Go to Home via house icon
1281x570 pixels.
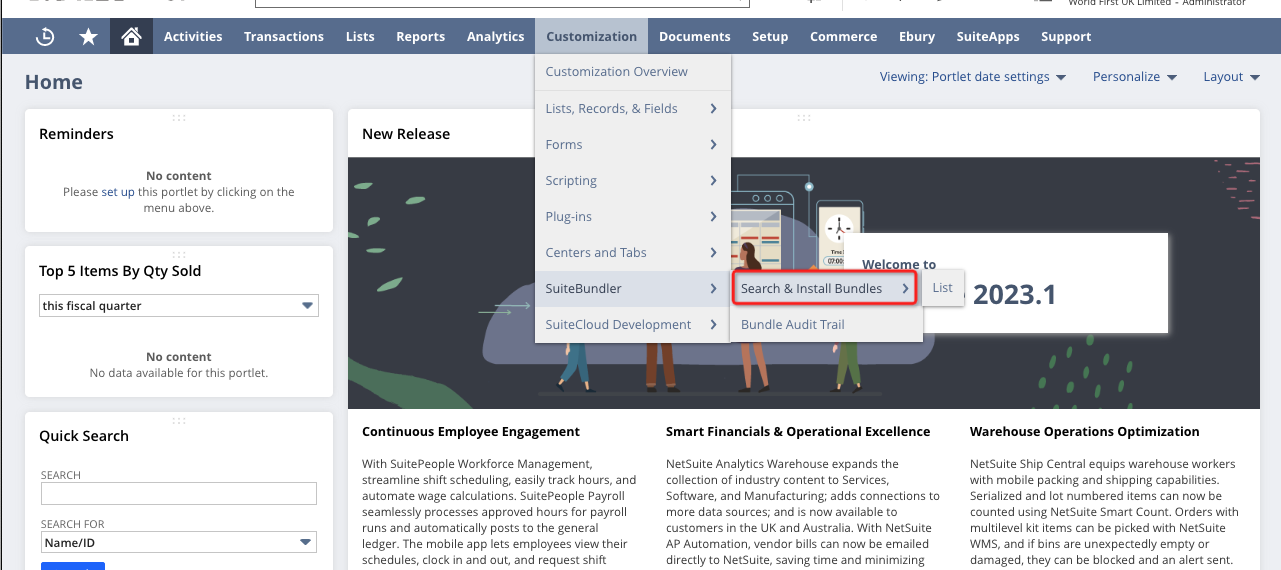[x=131, y=37]
